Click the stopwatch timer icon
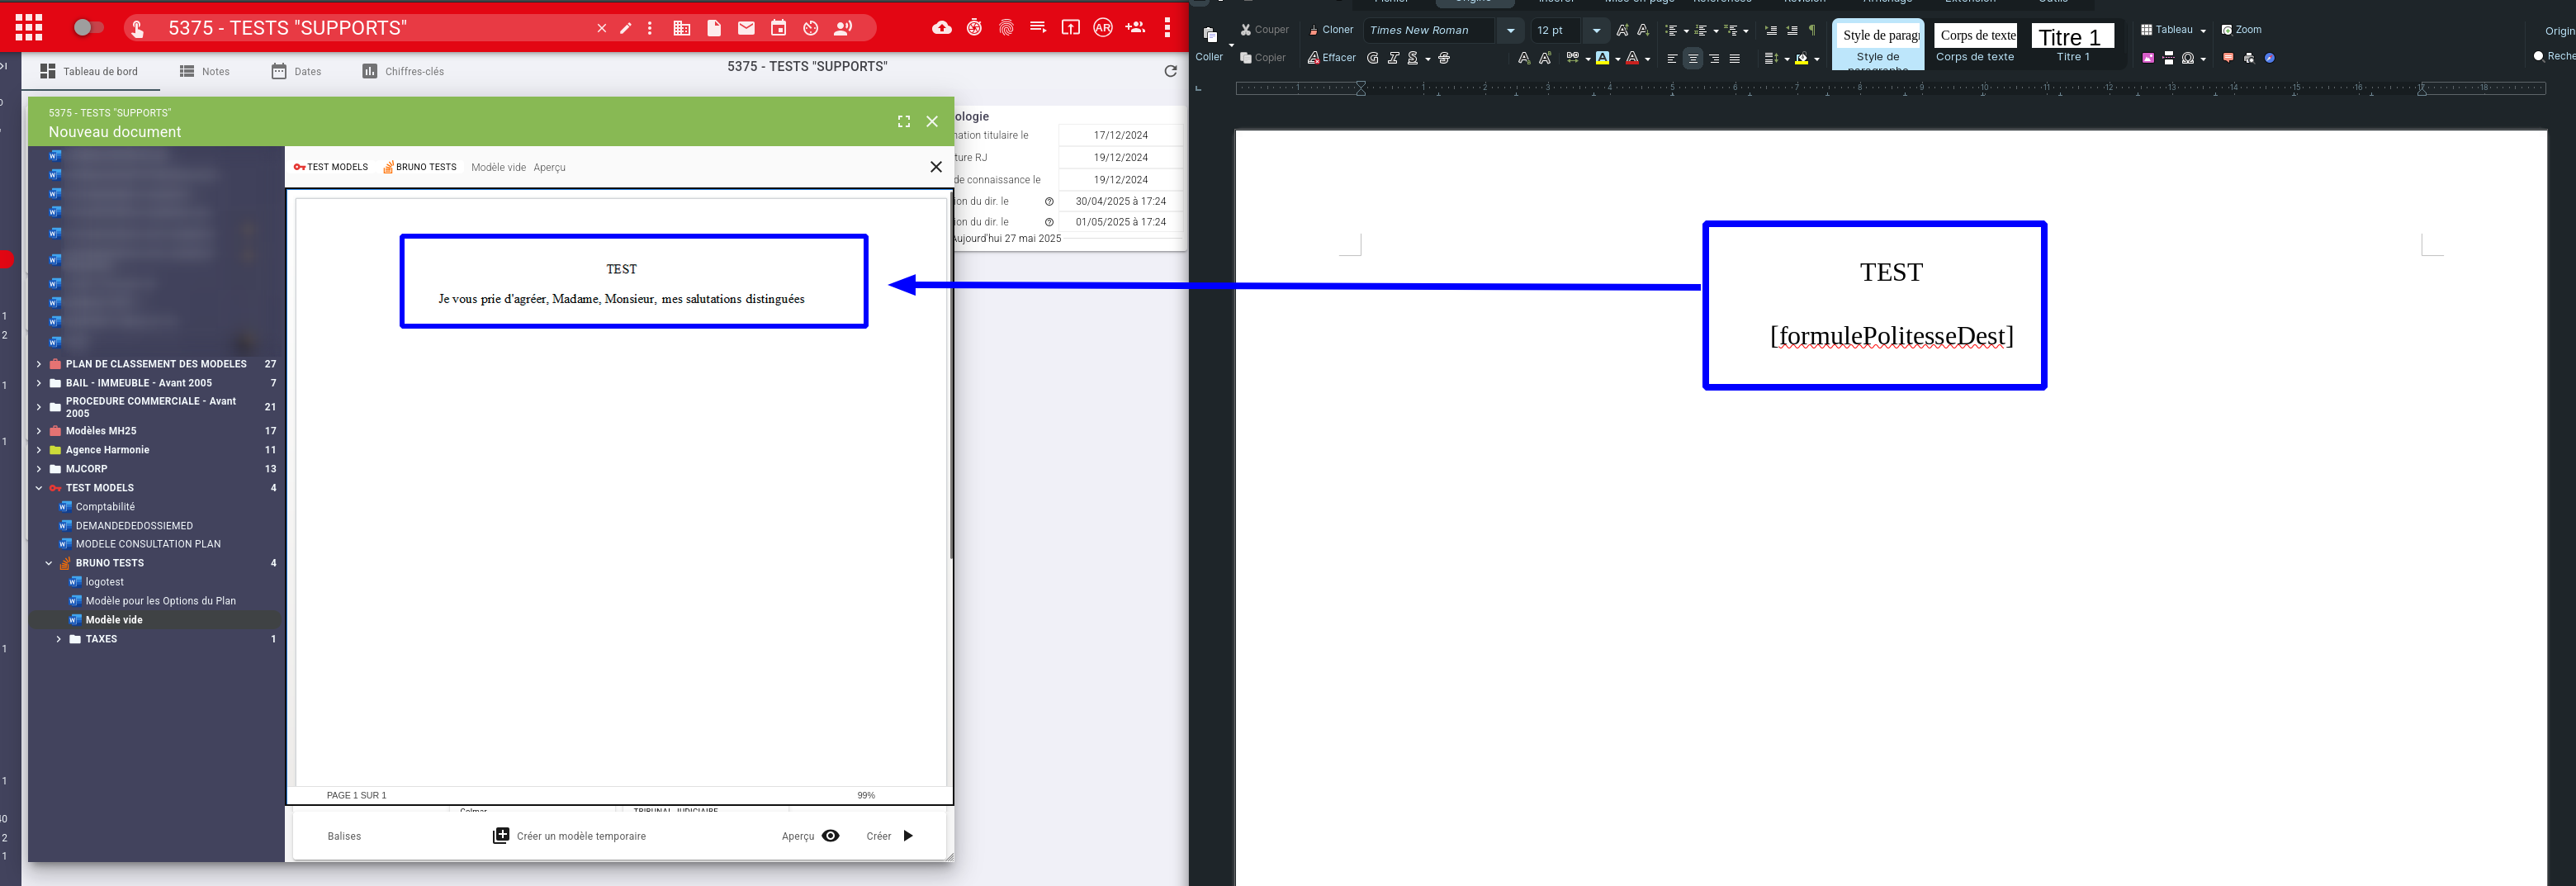 pos(974,28)
